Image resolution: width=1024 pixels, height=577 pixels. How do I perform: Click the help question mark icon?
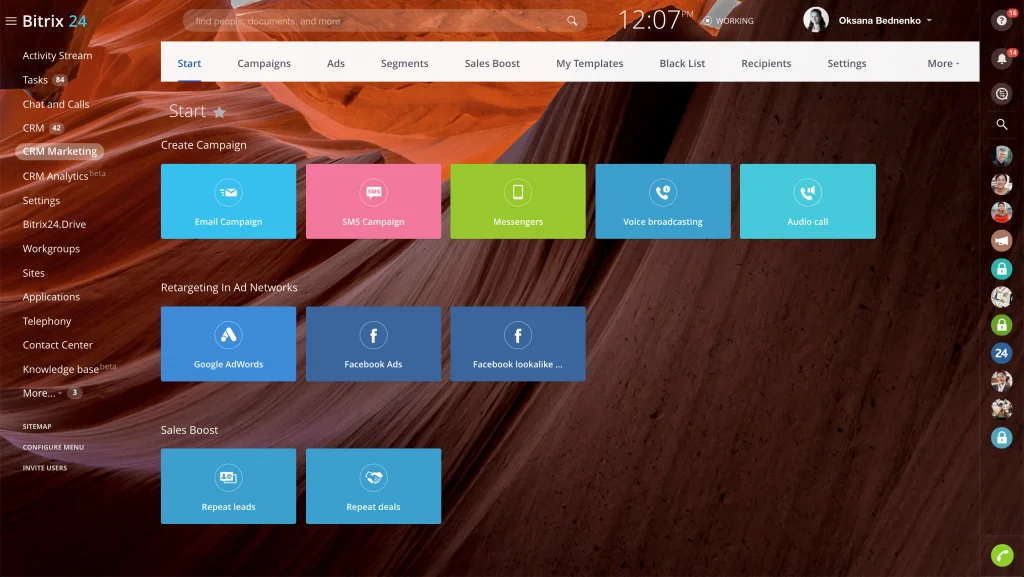1001,21
